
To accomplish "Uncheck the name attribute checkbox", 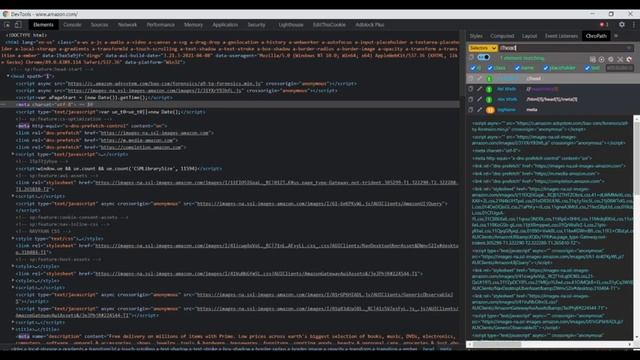I will click(517, 68).
